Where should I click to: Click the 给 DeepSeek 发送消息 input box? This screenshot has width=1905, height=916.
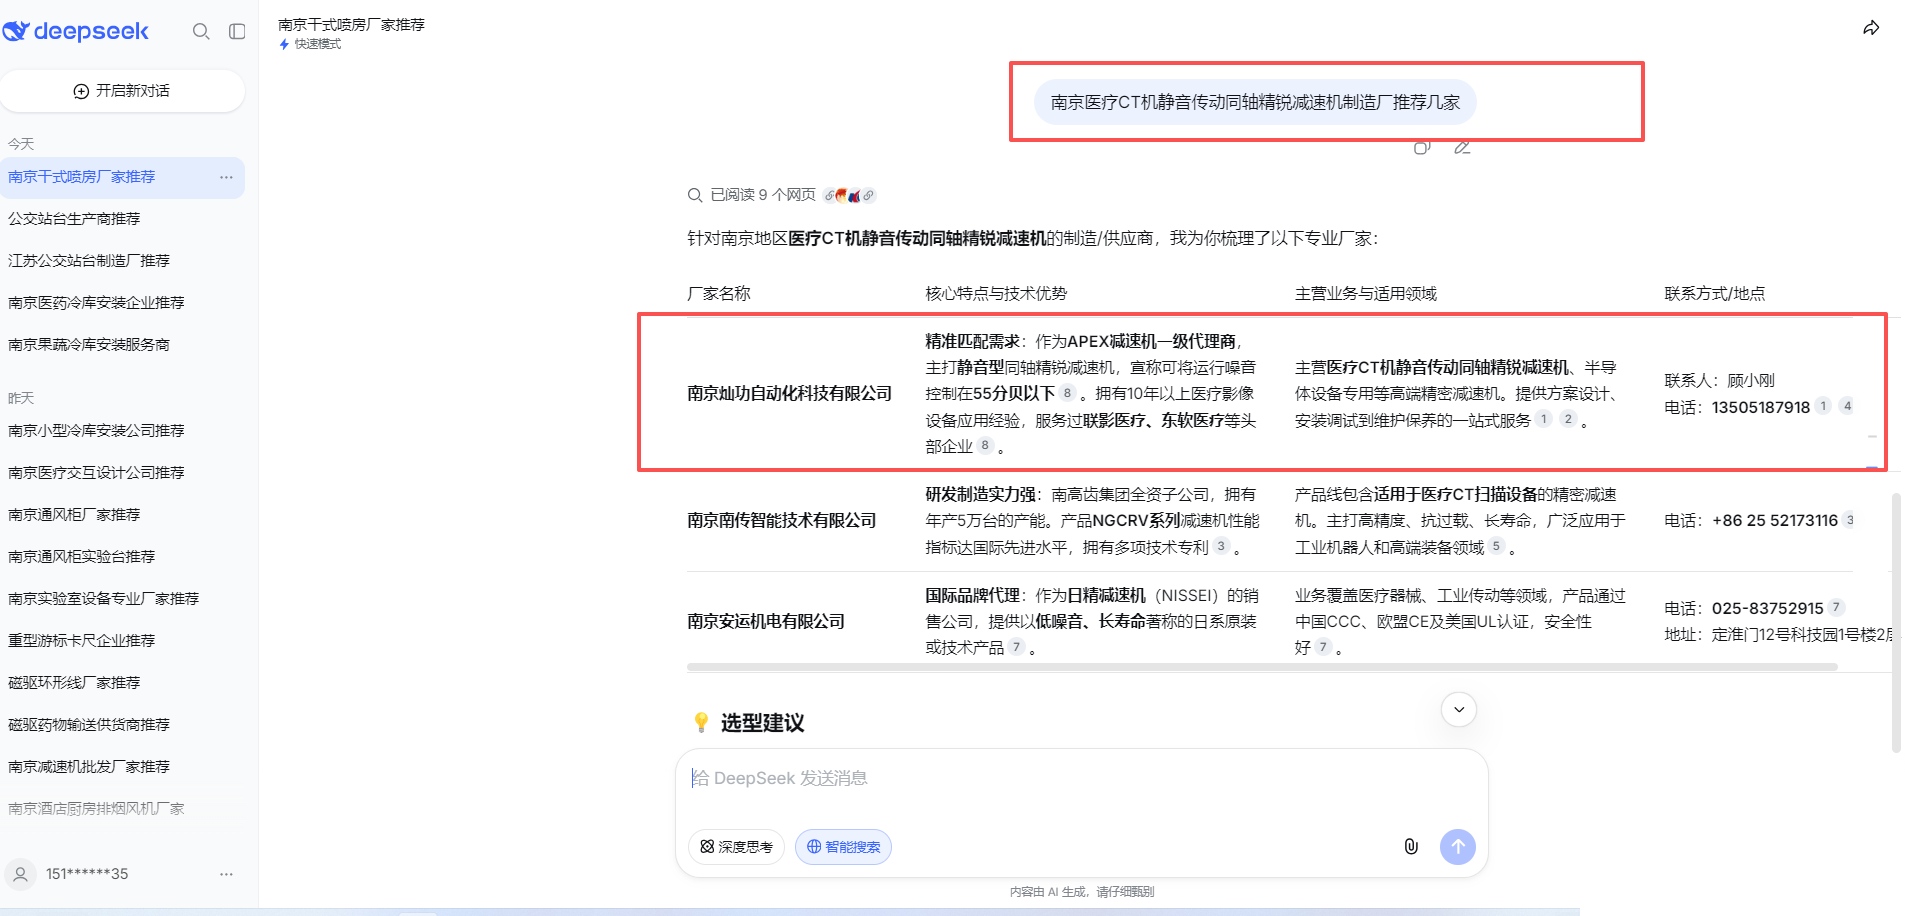(1081, 778)
